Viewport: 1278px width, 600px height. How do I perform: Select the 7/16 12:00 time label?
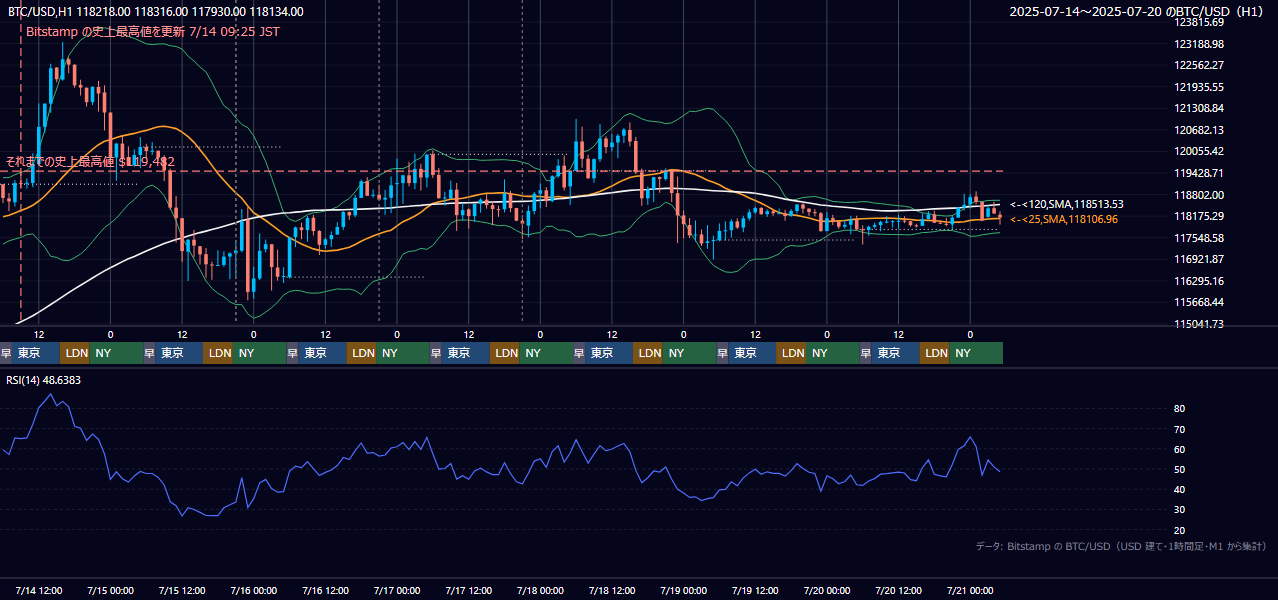(325, 590)
